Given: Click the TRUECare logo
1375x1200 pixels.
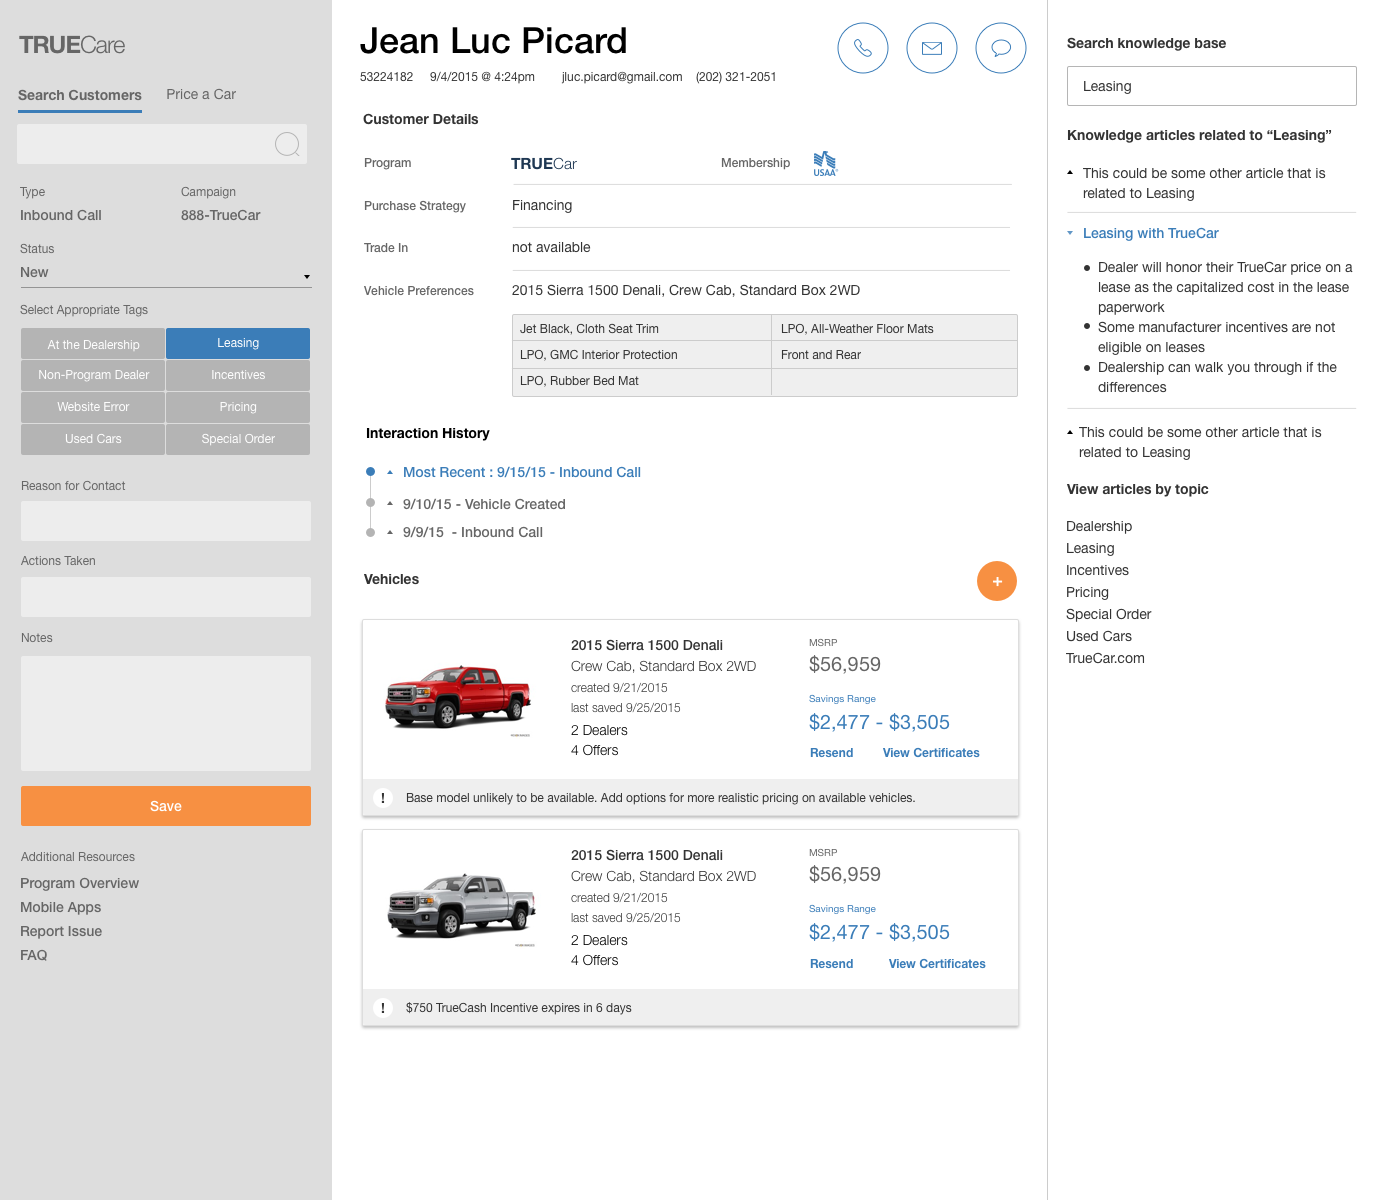Looking at the screenshot, I should pyautogui.click(x=71, y=44).
